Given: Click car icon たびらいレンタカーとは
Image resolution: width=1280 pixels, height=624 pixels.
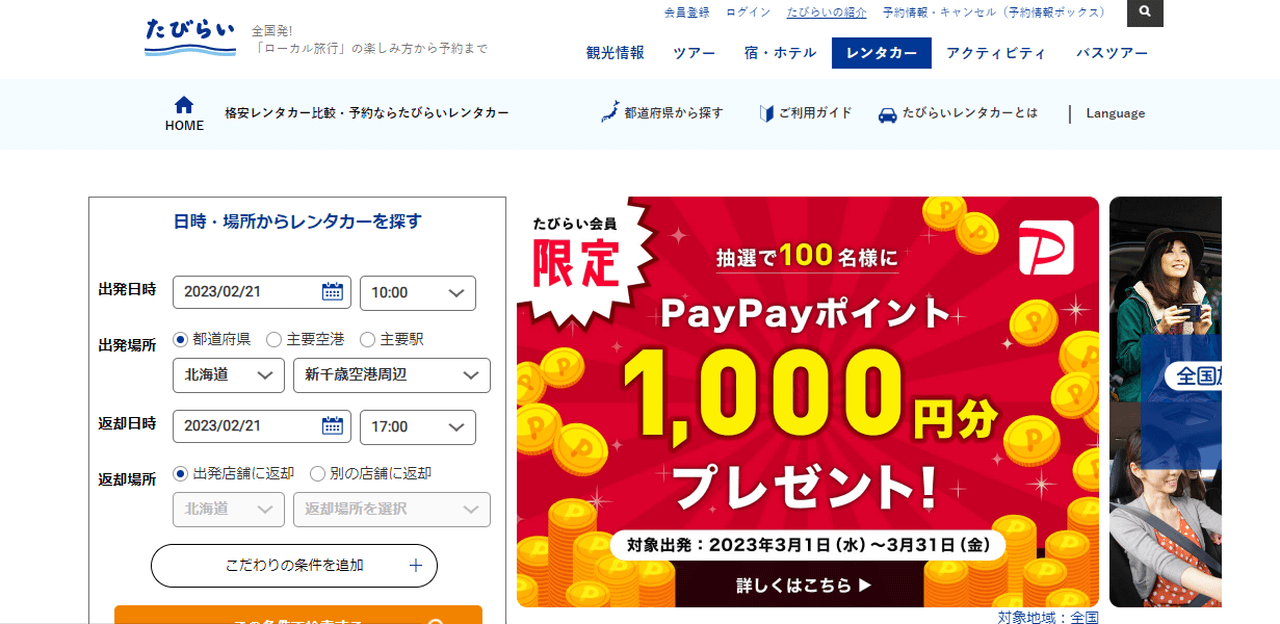Looking at the screenshot, I should point(887,114).
